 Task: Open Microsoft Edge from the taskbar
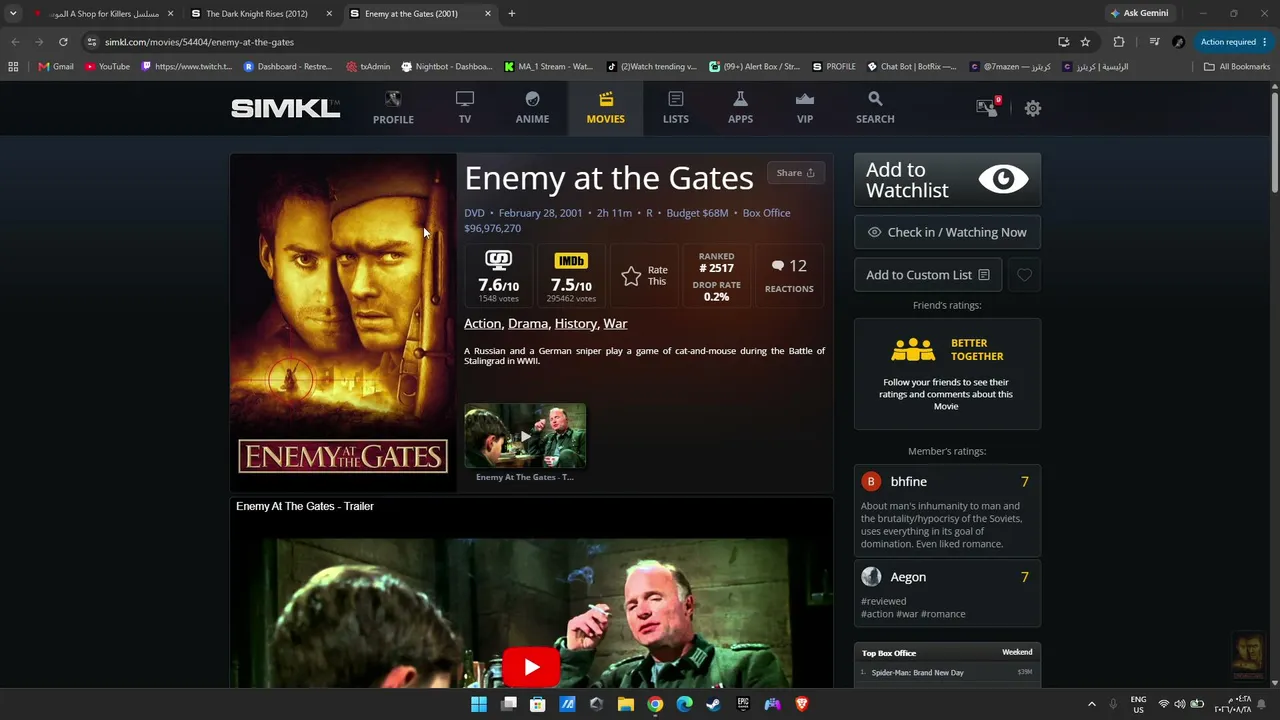[684, 704]
